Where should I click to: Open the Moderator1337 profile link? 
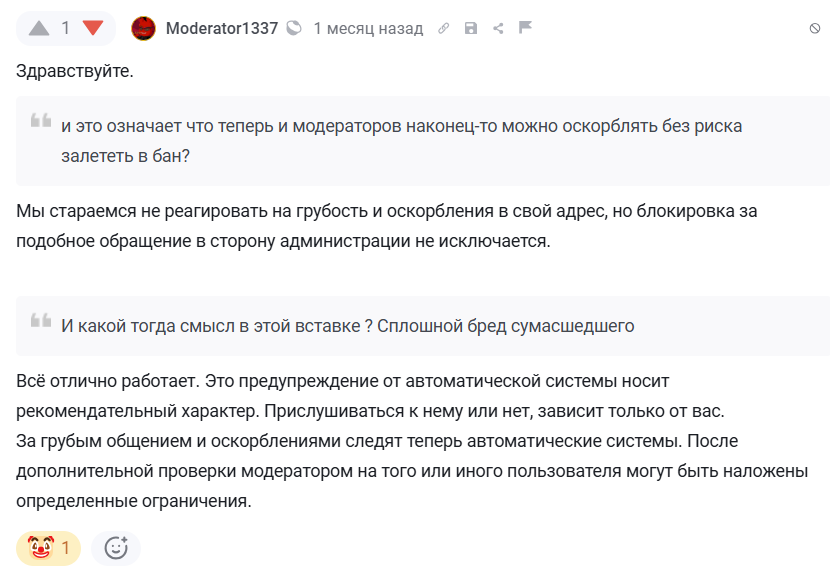[x=222, y=28]
